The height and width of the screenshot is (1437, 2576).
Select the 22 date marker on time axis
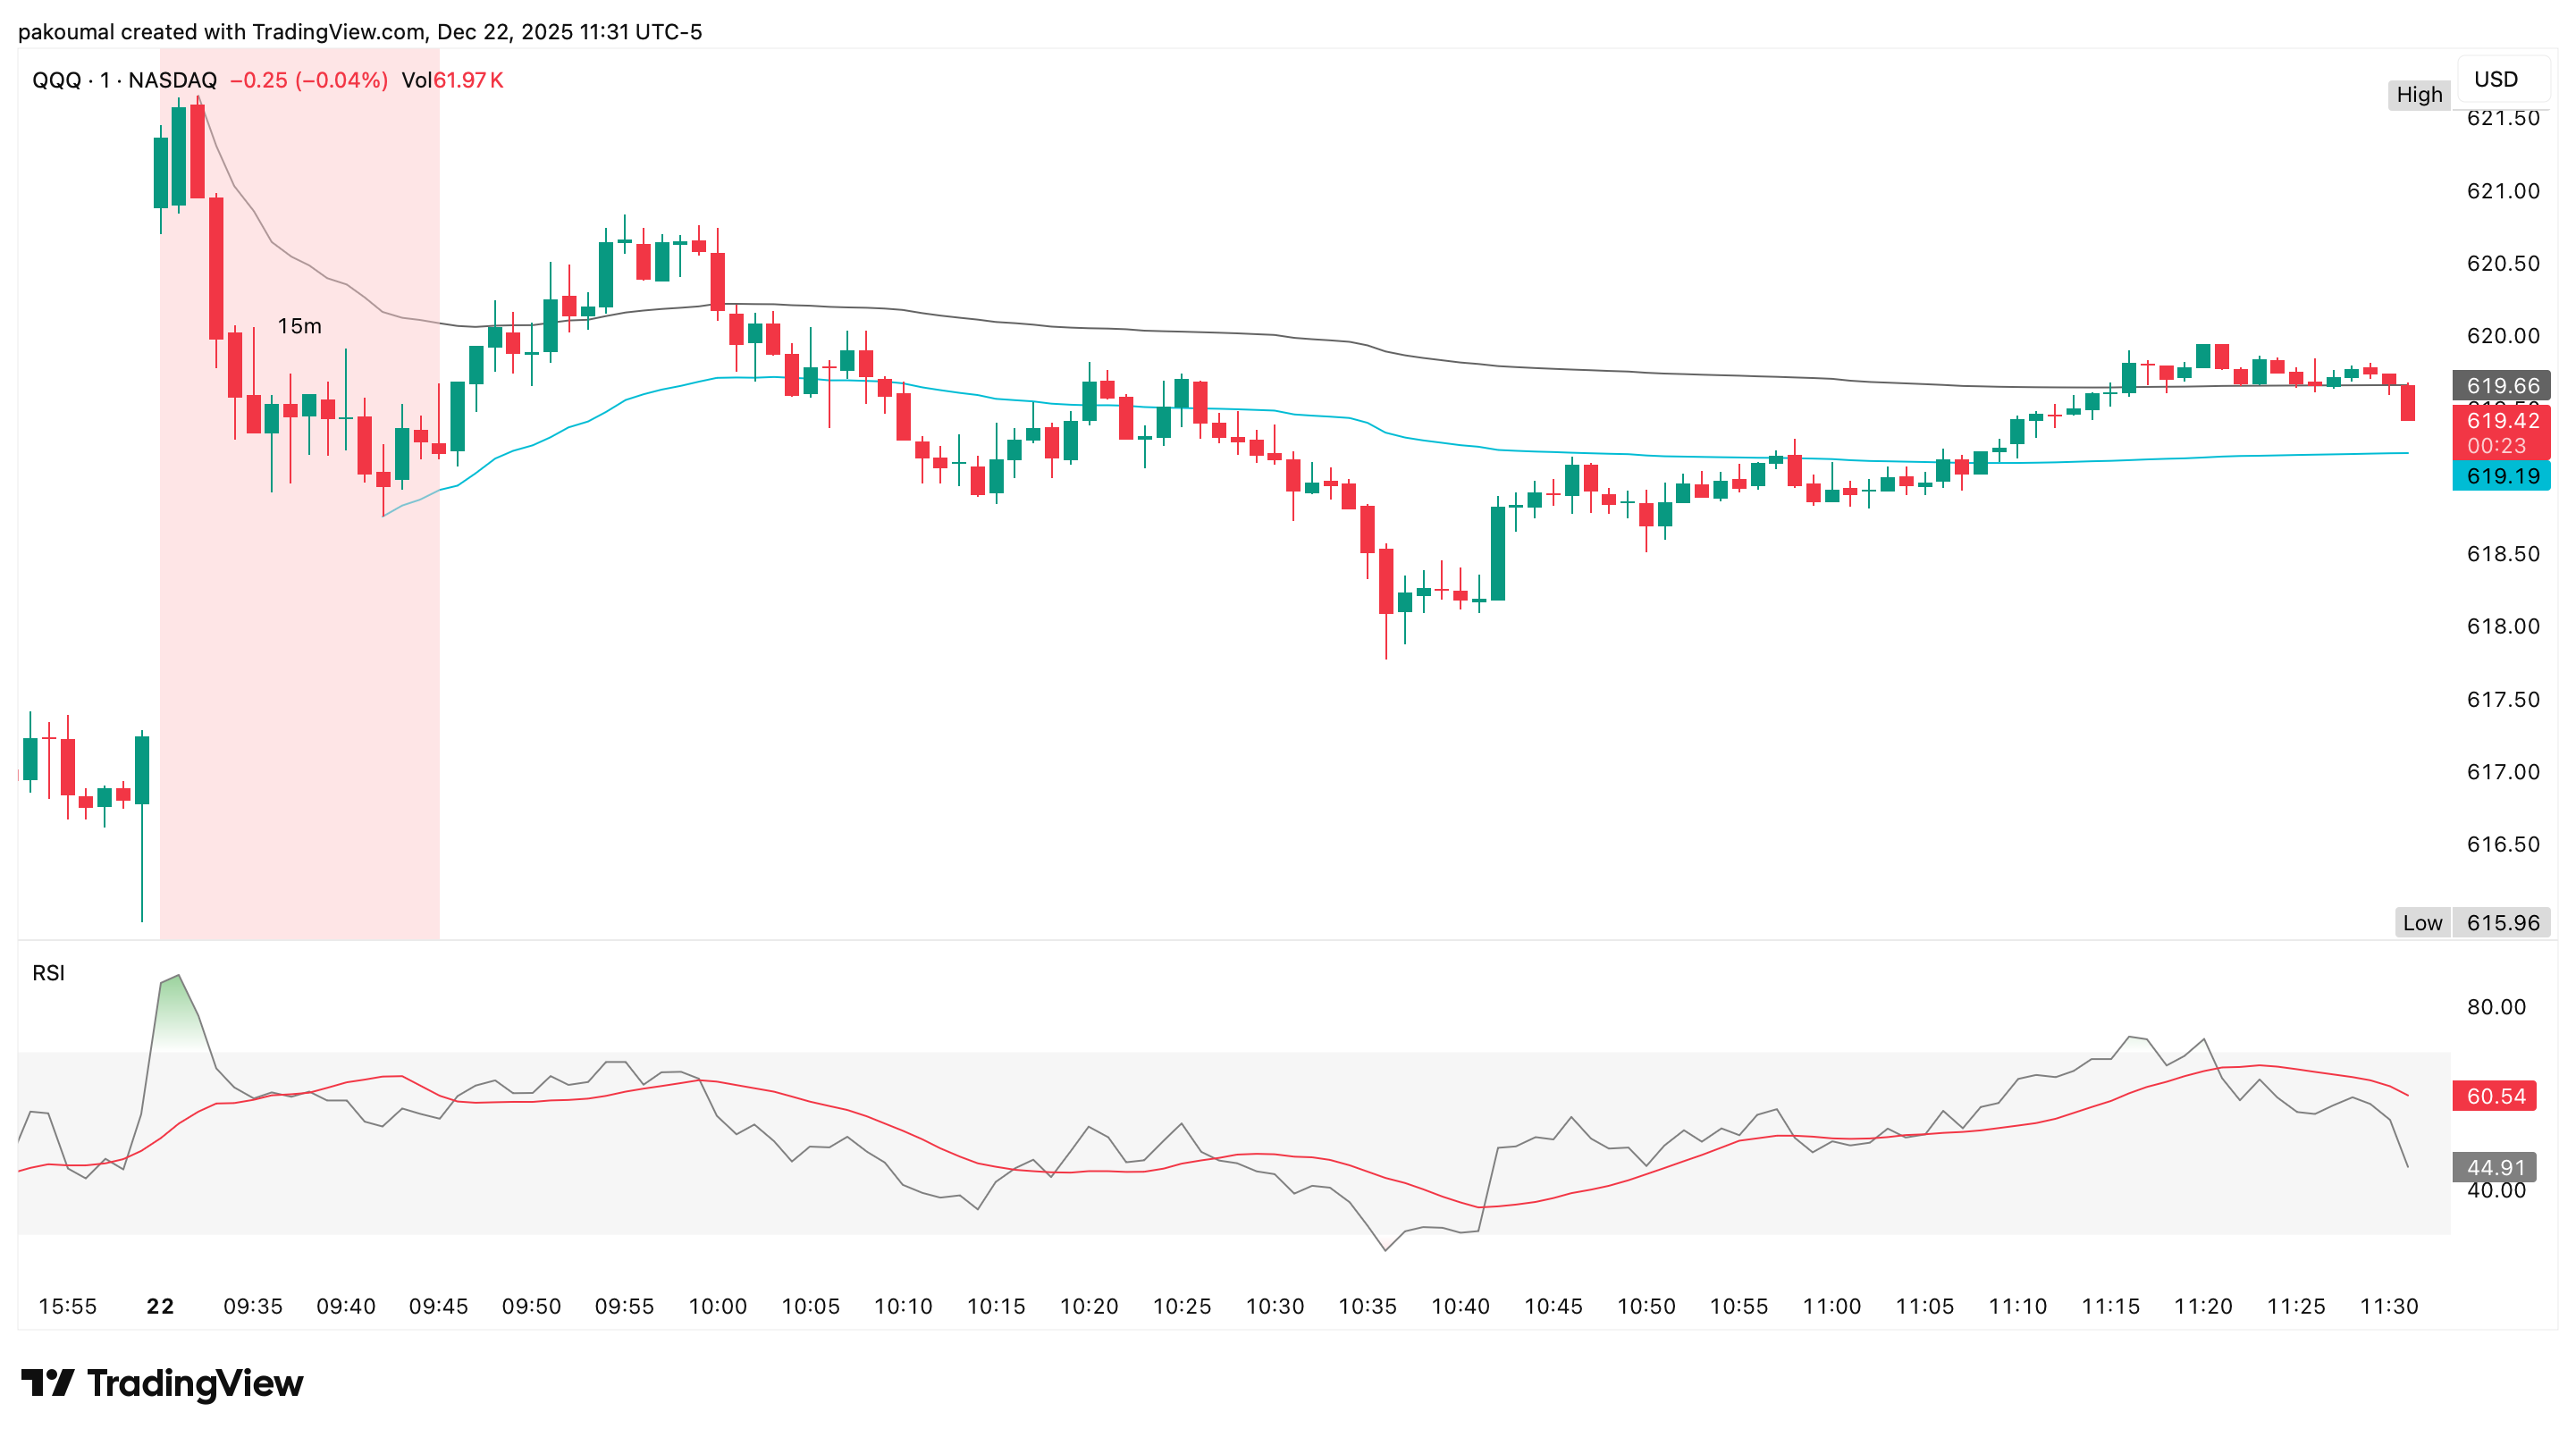pyautogui.click(x=160, y=1306)
